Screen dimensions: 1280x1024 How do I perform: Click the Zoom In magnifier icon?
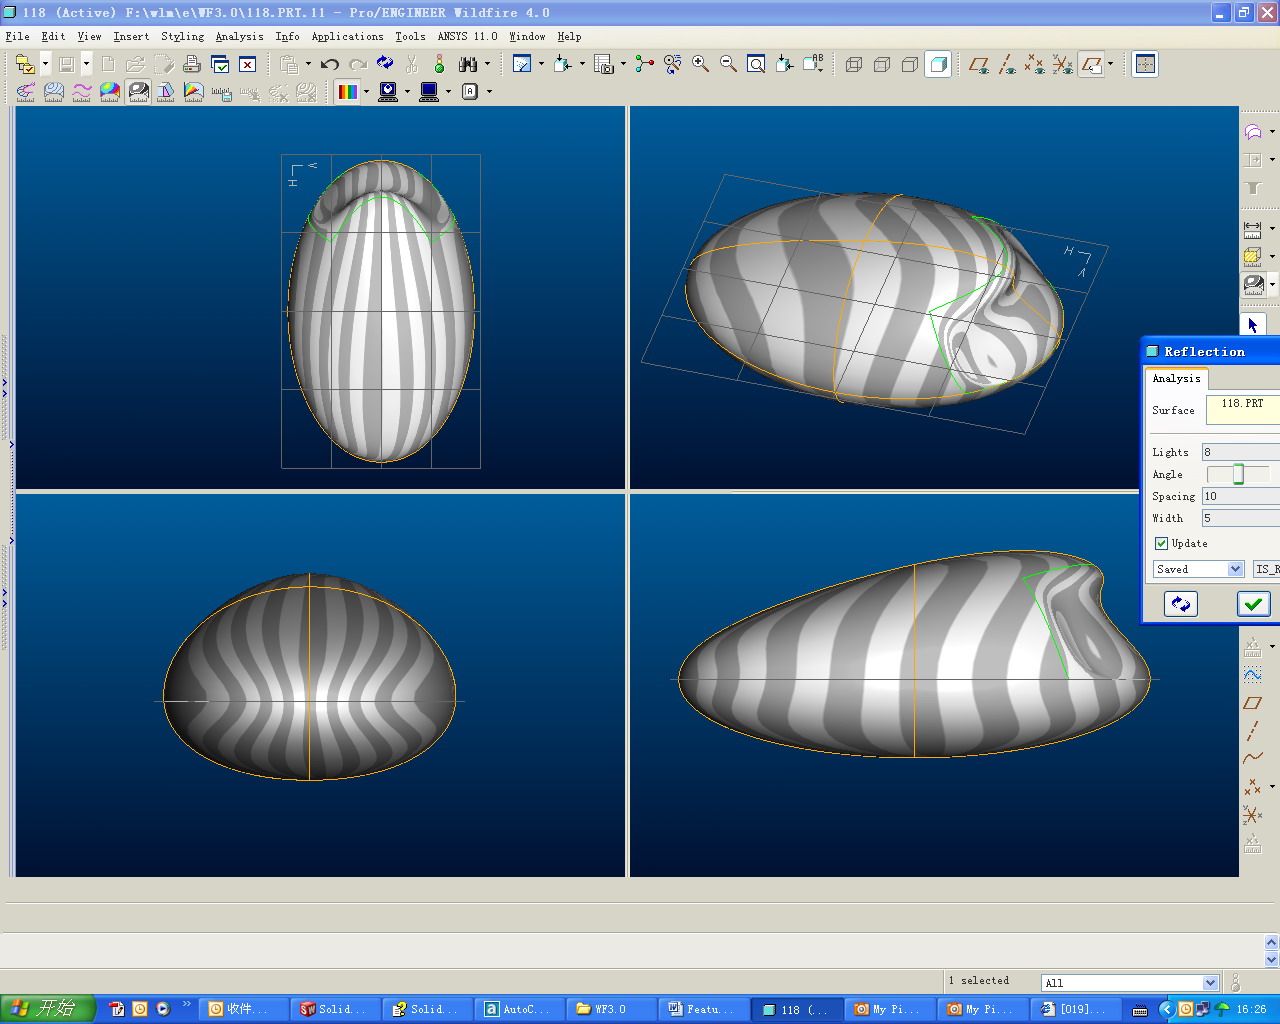(701, 64)
